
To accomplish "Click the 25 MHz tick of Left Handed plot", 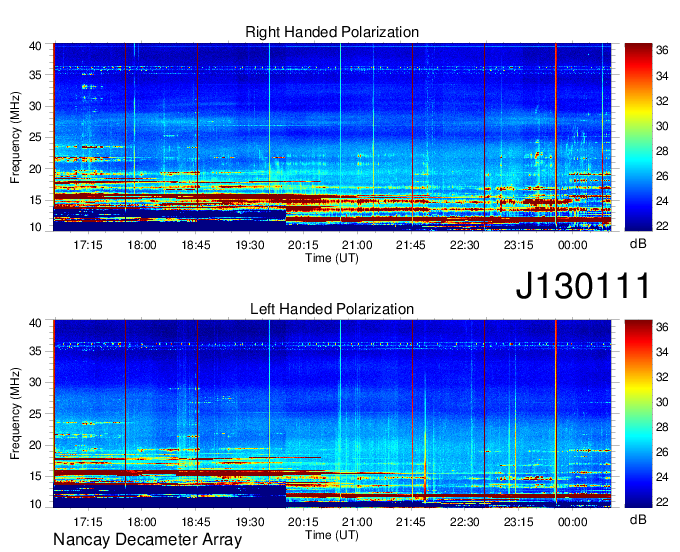I will [35, 414].
